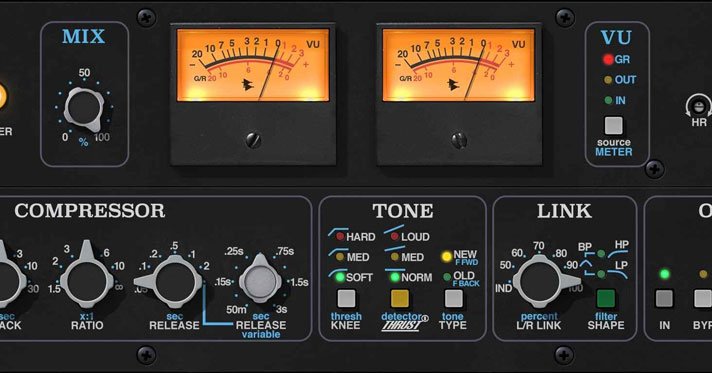Click the '6' ratio label
The image size is (712, 373).
(x=106, y=253)
